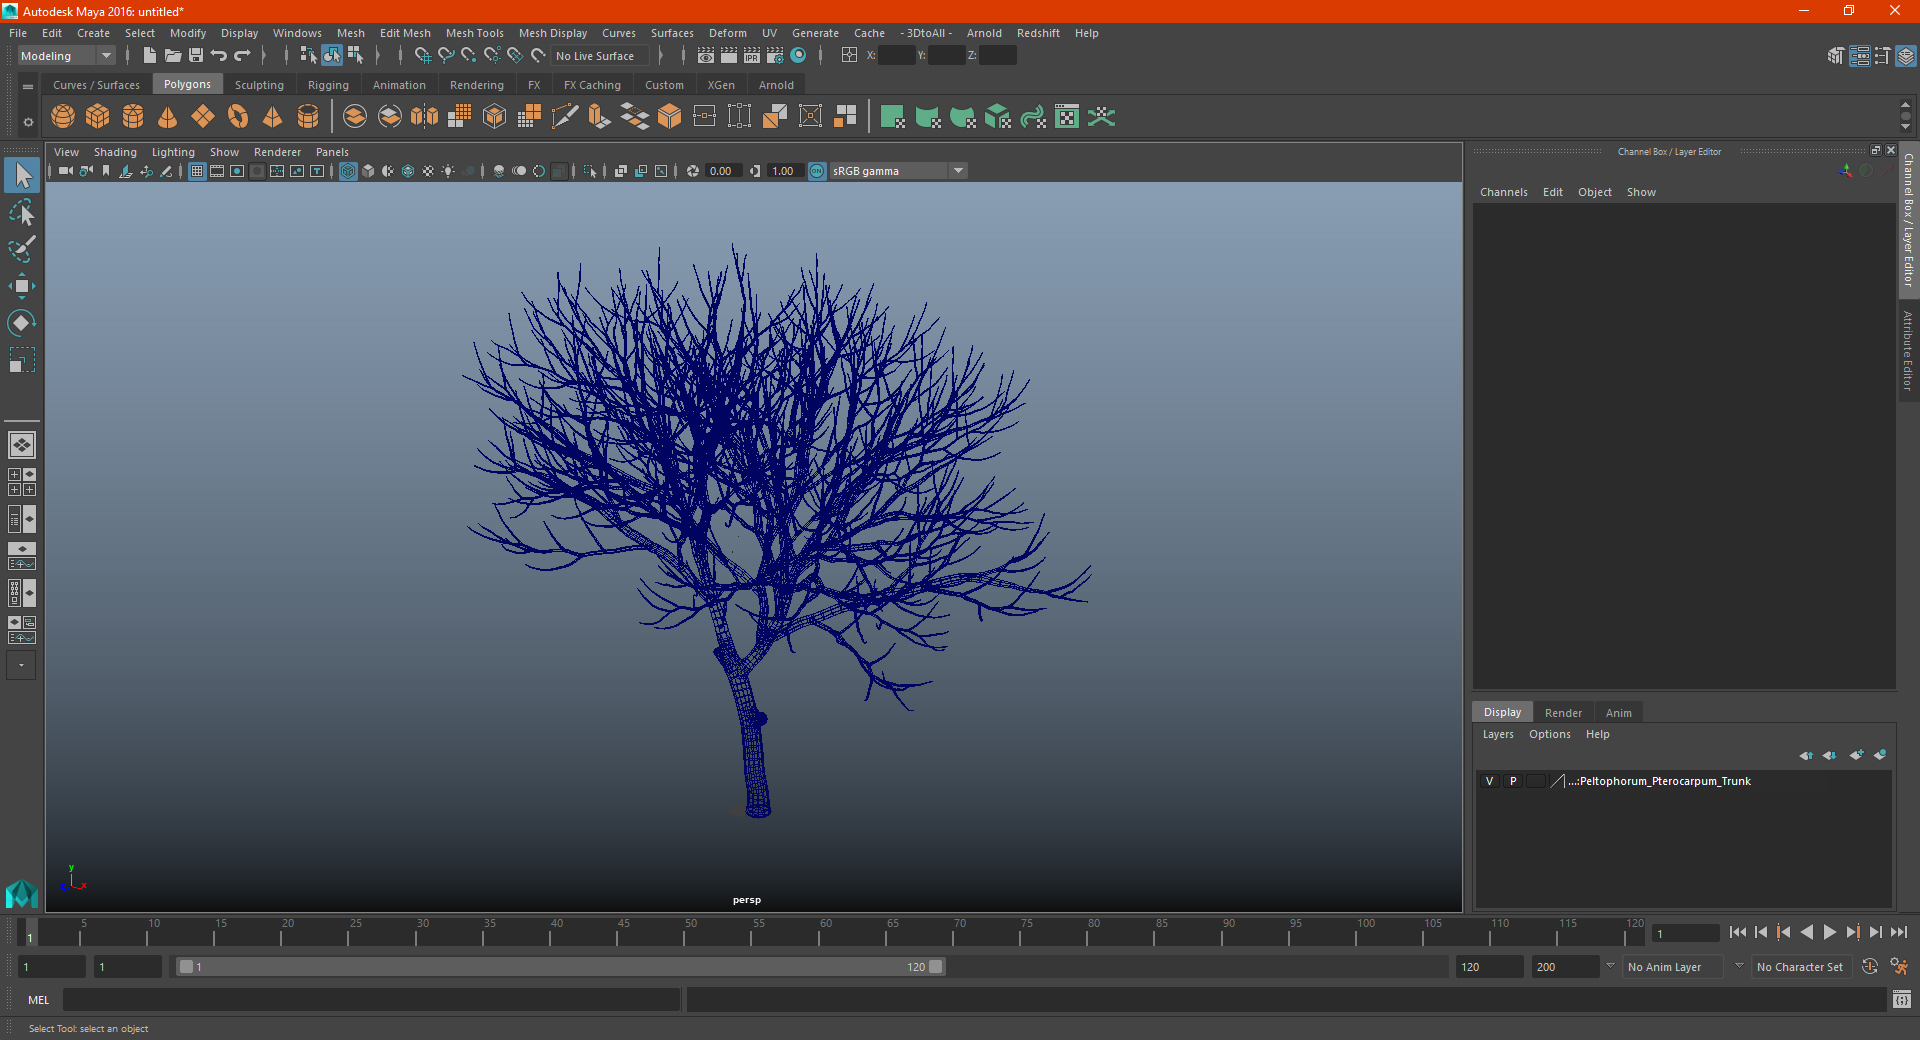Open the Layers menu in Layer Editor

tap(1498, 734)
